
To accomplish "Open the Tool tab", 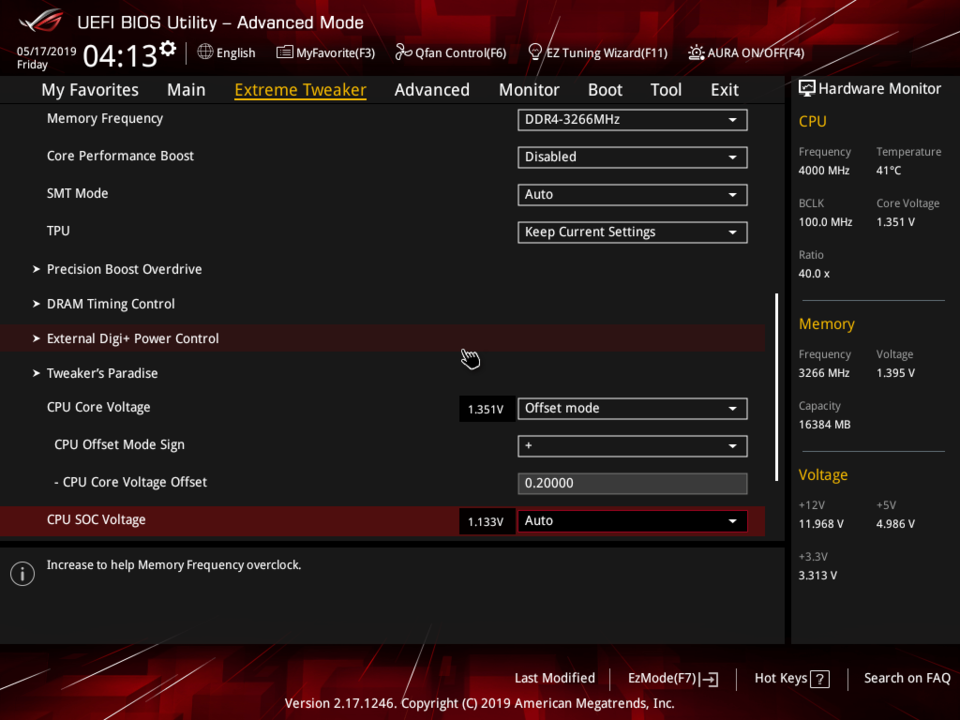I will coord(666,90).
